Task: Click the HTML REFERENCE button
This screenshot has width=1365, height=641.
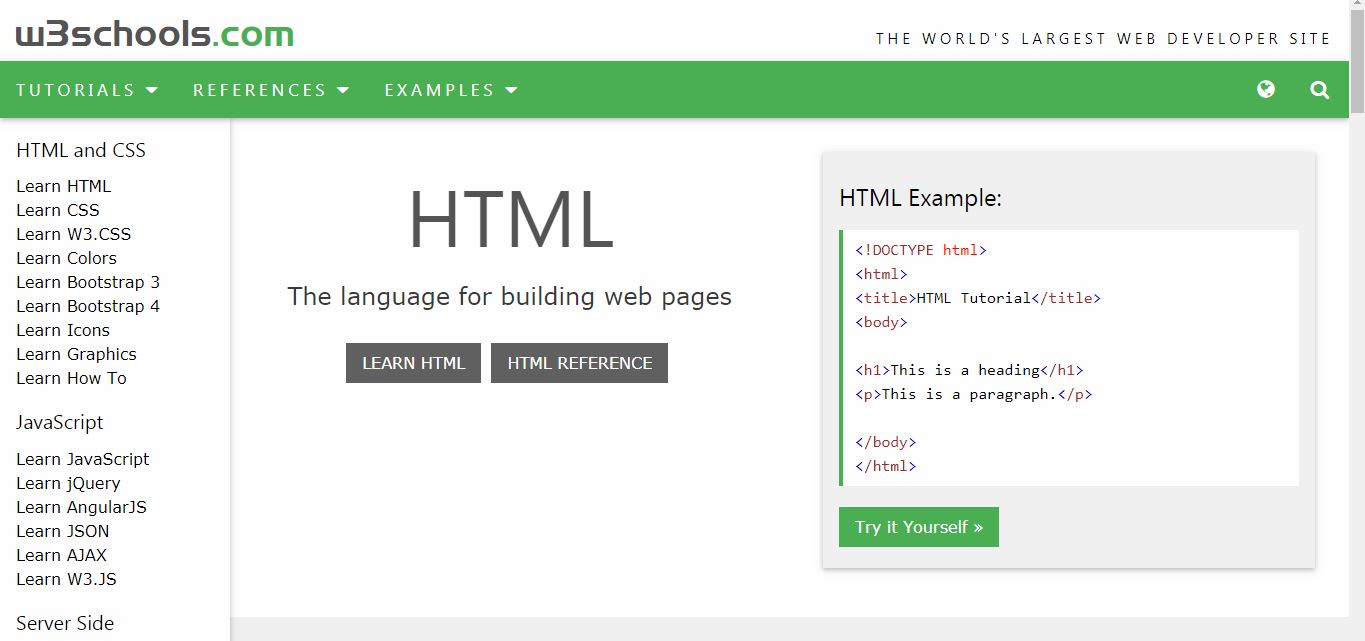Action: tap(579, 363)
